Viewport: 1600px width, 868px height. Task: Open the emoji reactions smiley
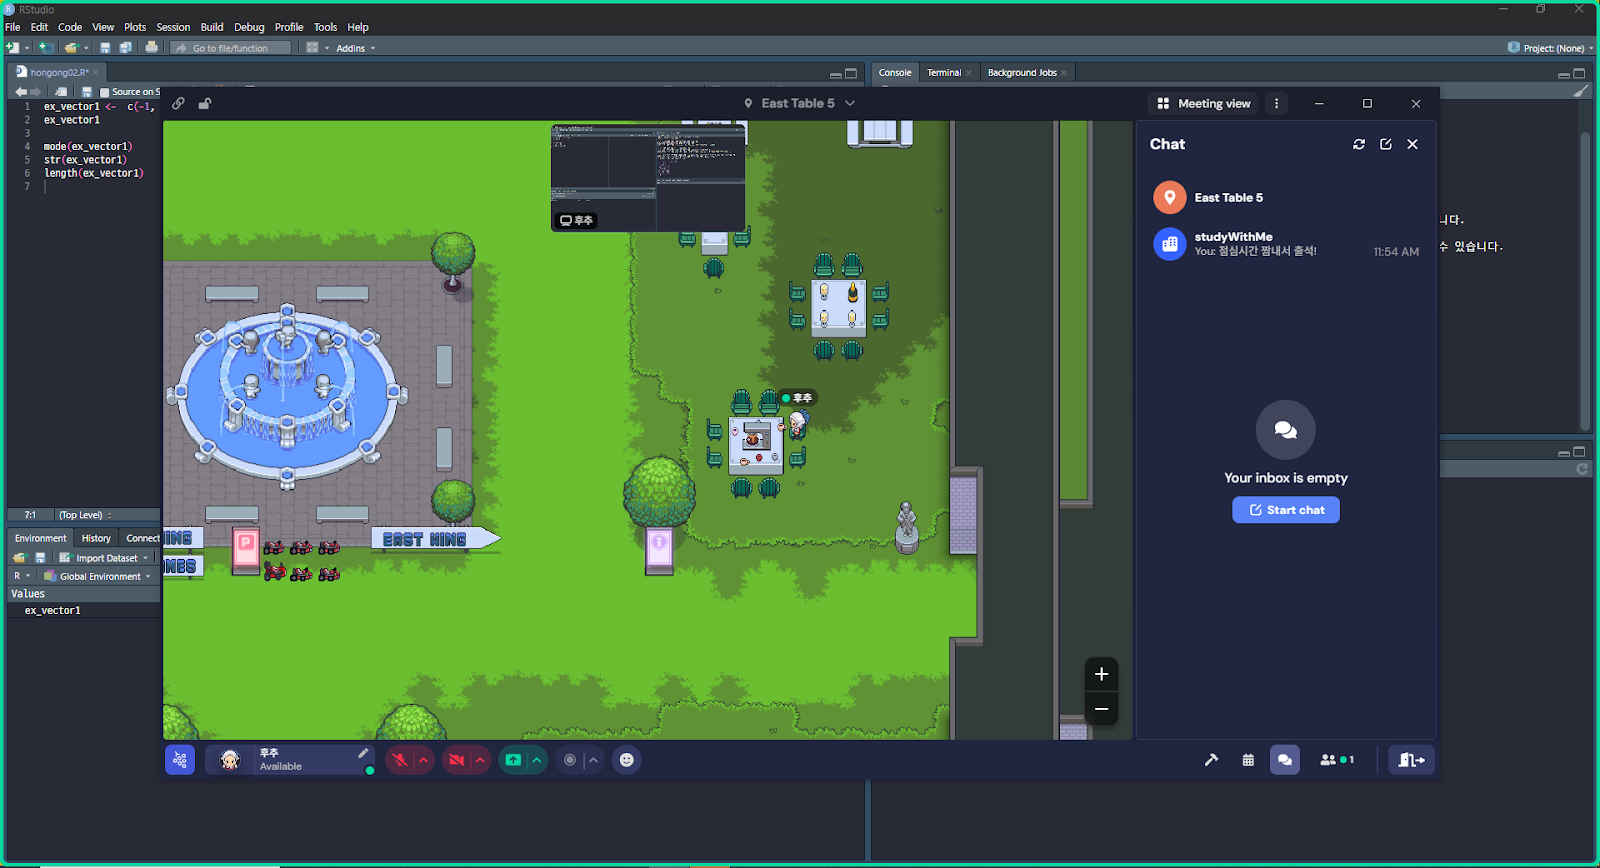point(627,760)
